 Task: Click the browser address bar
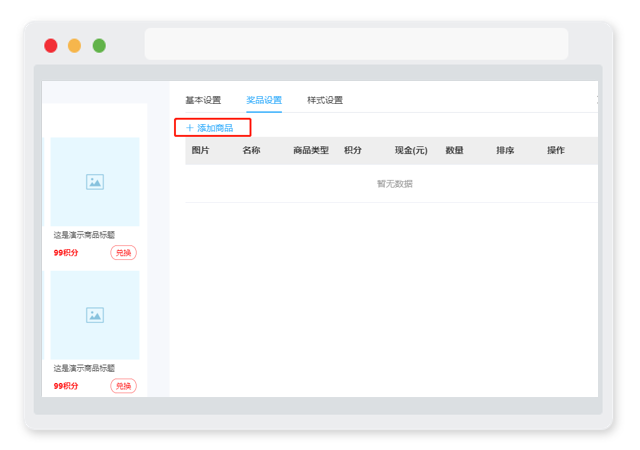click(356, 44)
